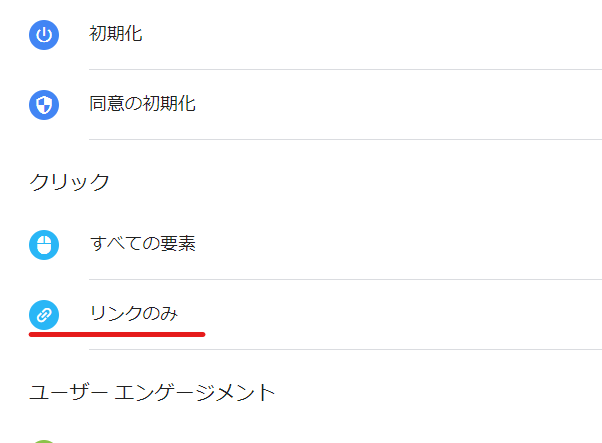Pick the すべての要素 click trigger label

pos(142,244)
